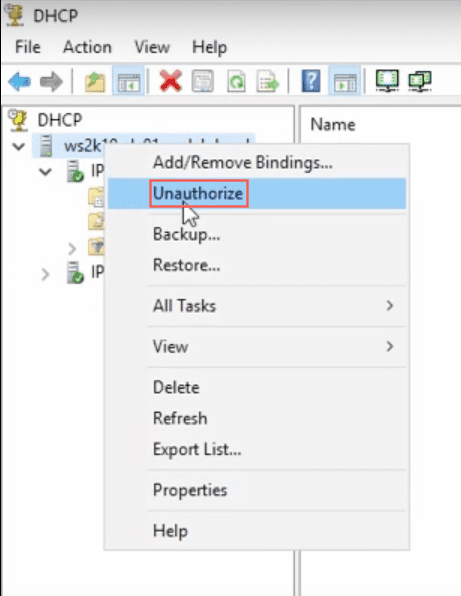This screenshot has width=461, height=596.
Task: Expand the second IP node chevron
Action: pyautogui.click(x=45, y=274)
